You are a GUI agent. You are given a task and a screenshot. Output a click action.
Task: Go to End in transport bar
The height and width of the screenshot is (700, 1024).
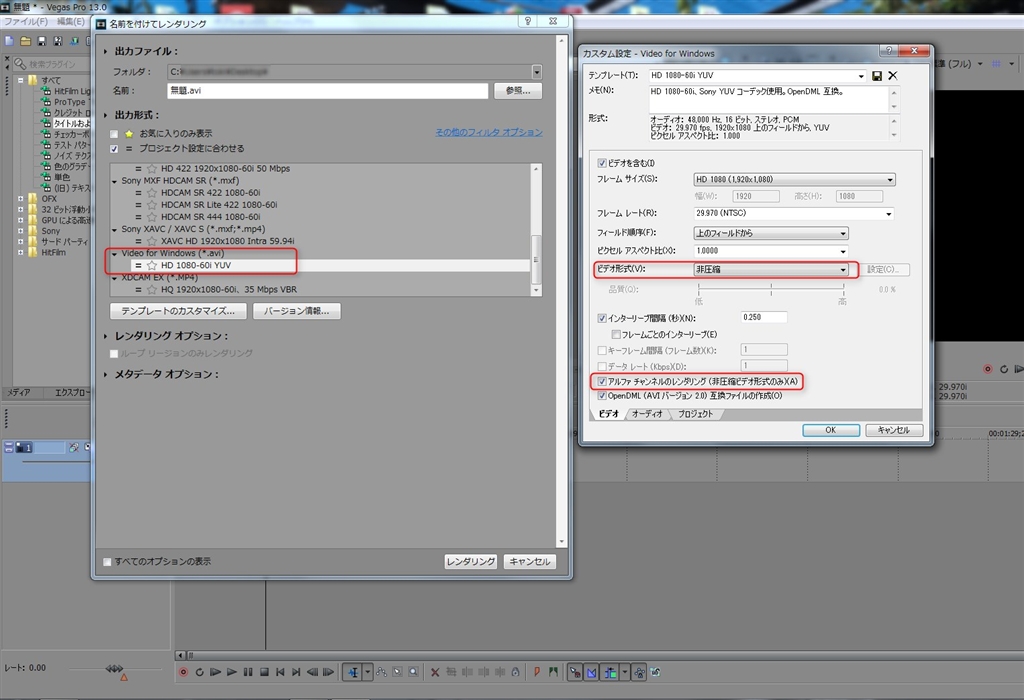pos(296,672)
